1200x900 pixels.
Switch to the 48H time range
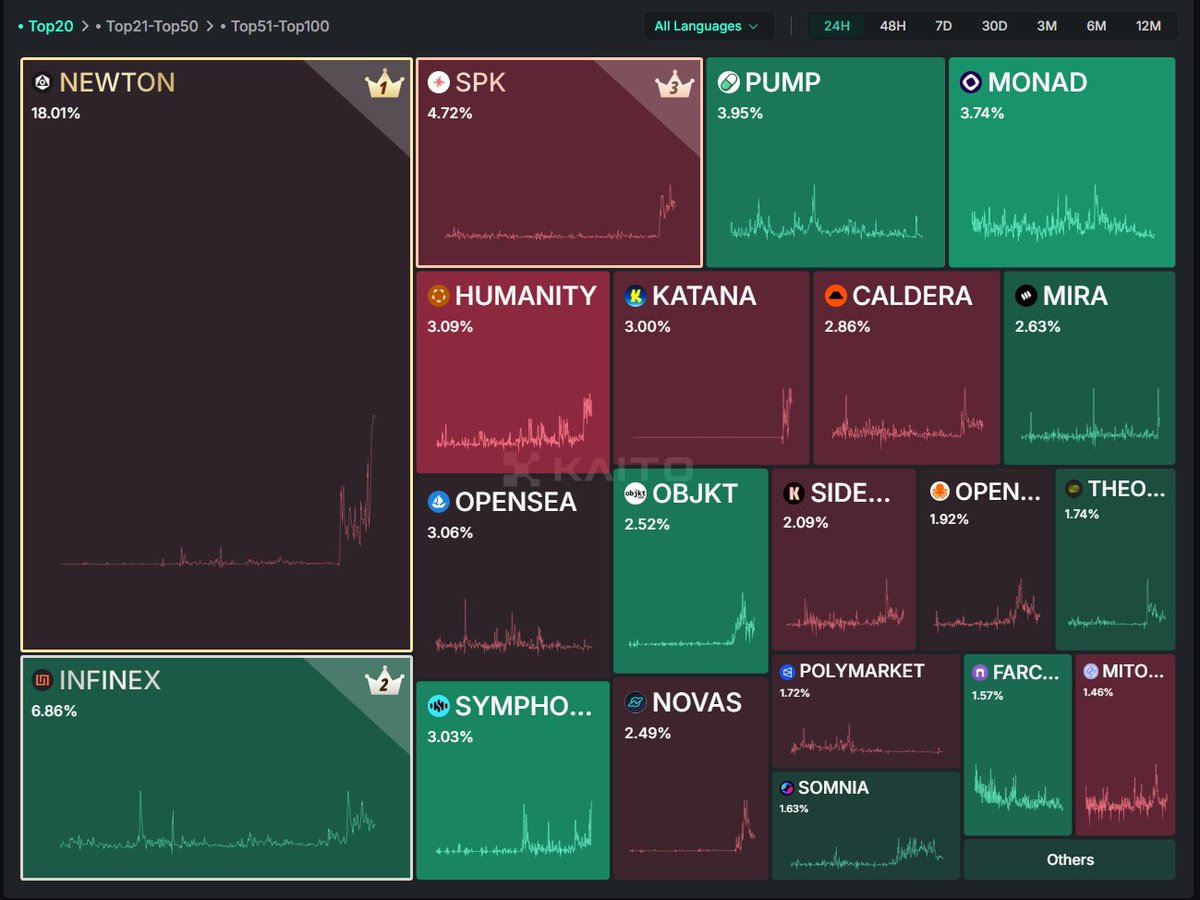892,26
